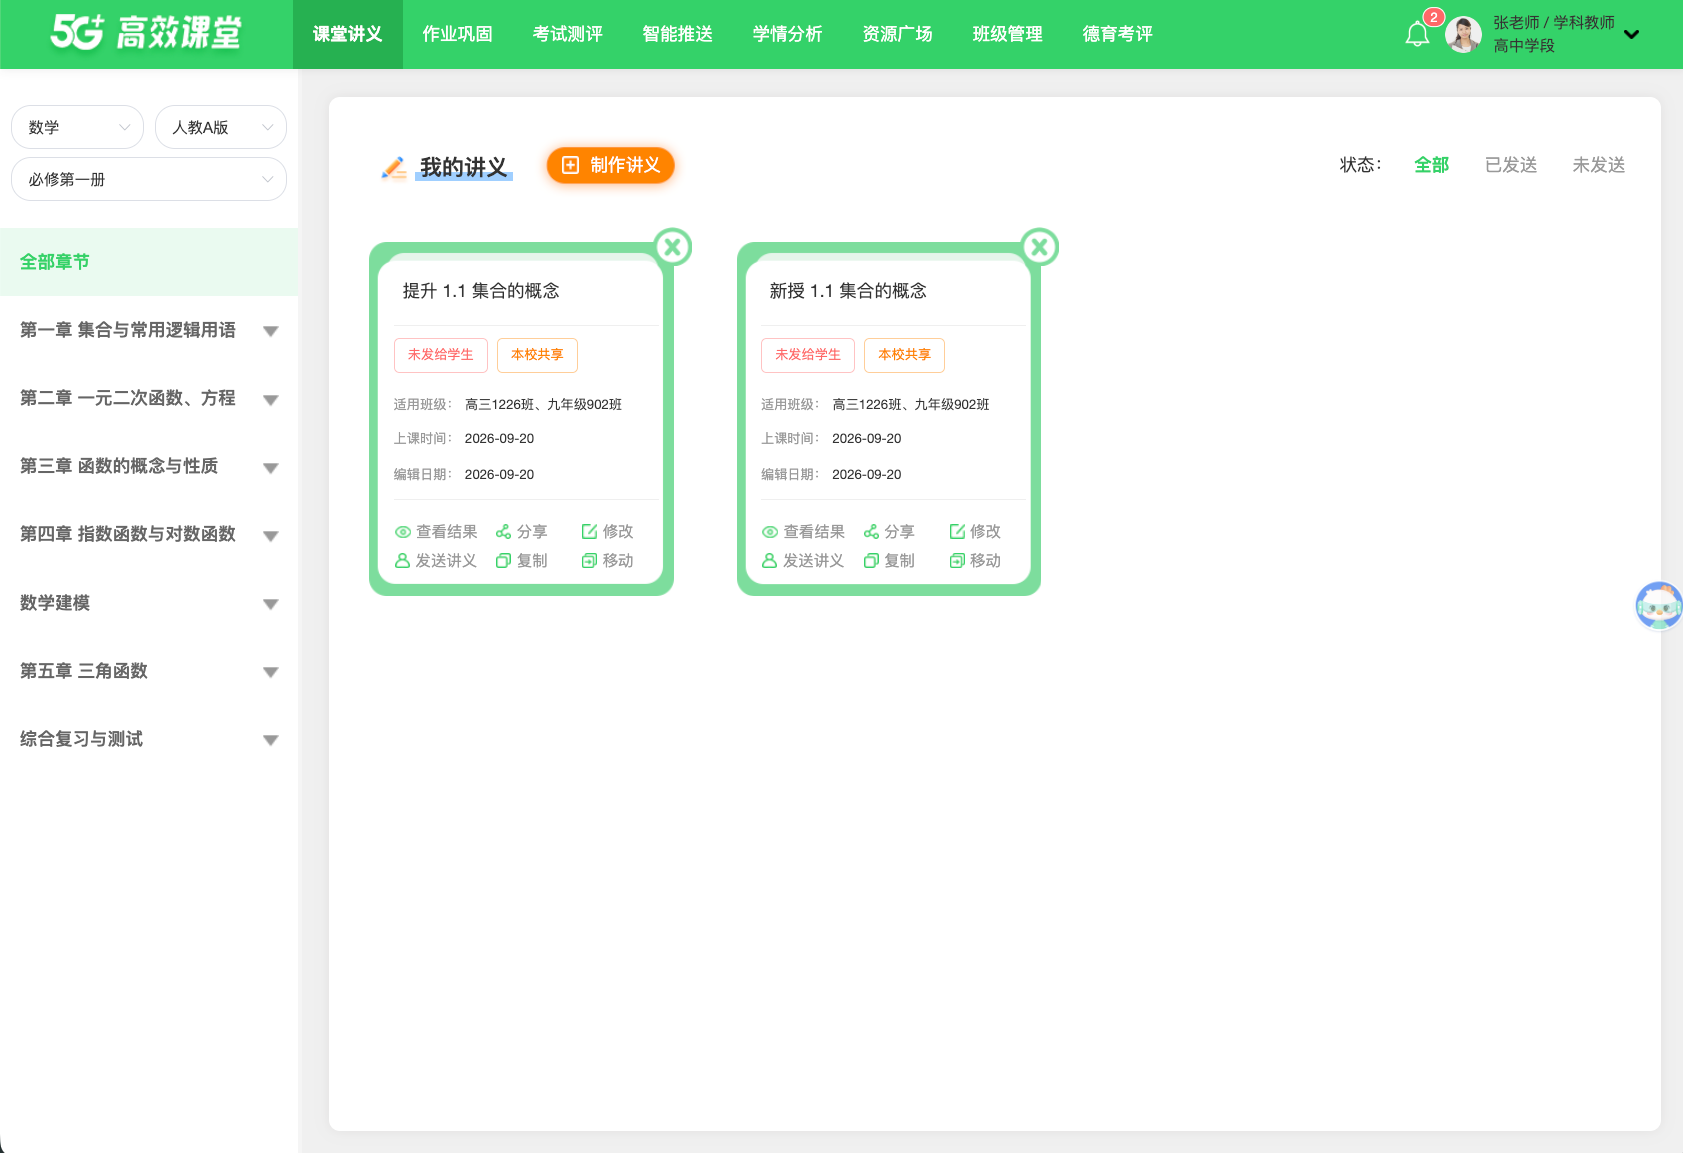Open the 德育考评 tab

pos(1118,34)
